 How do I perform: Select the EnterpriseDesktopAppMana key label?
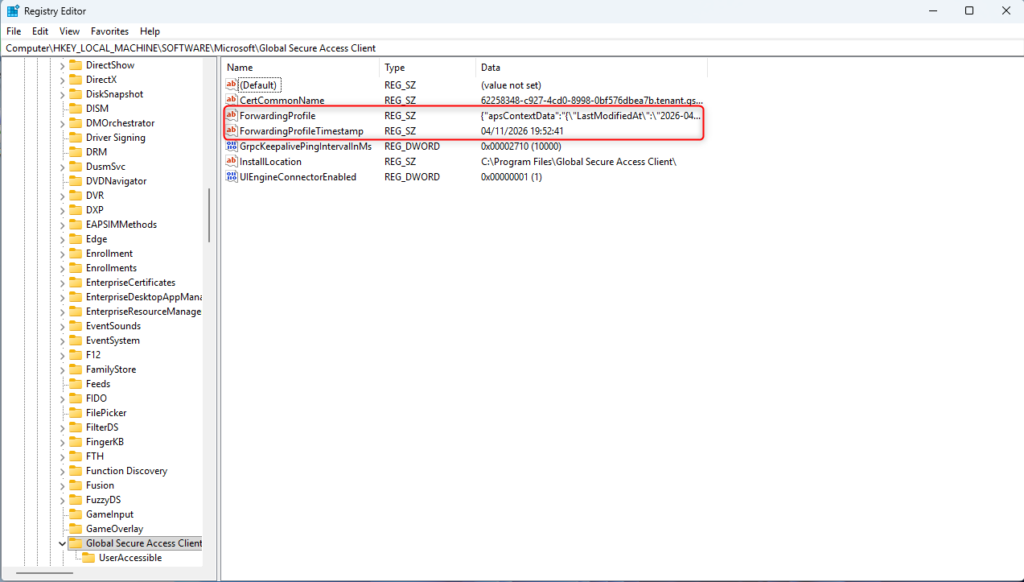[144, 297]
